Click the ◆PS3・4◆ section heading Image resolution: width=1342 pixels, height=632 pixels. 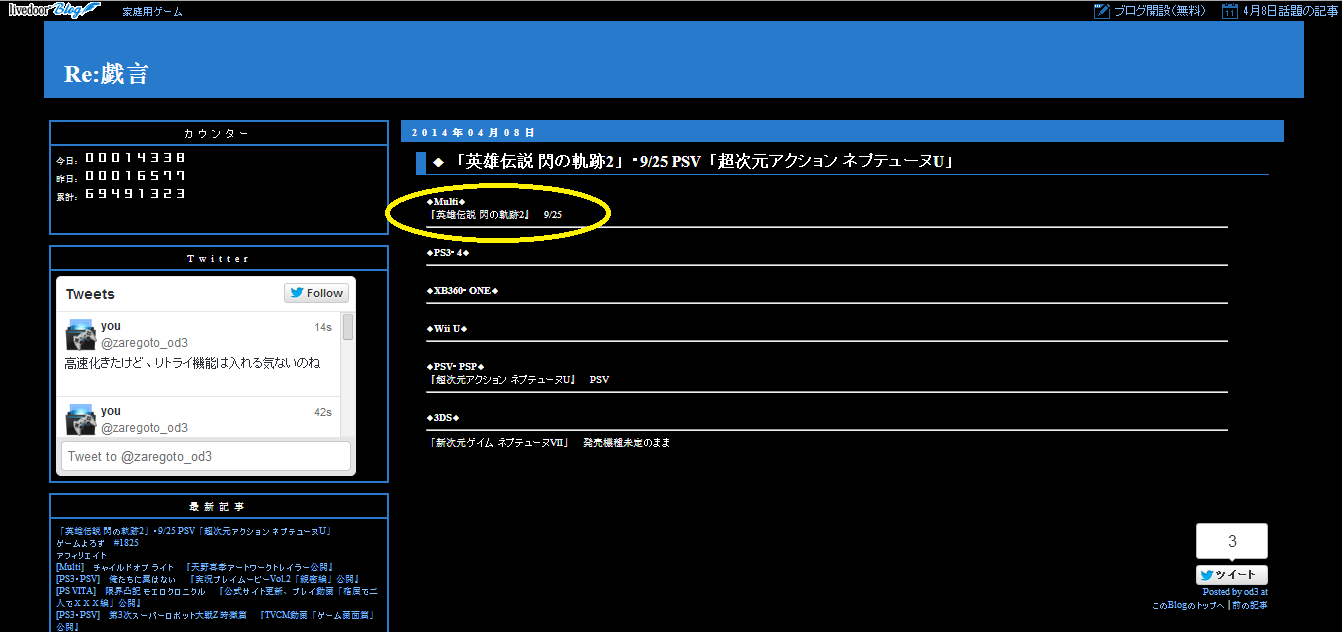pyautogui.click(x=448, y=253)
